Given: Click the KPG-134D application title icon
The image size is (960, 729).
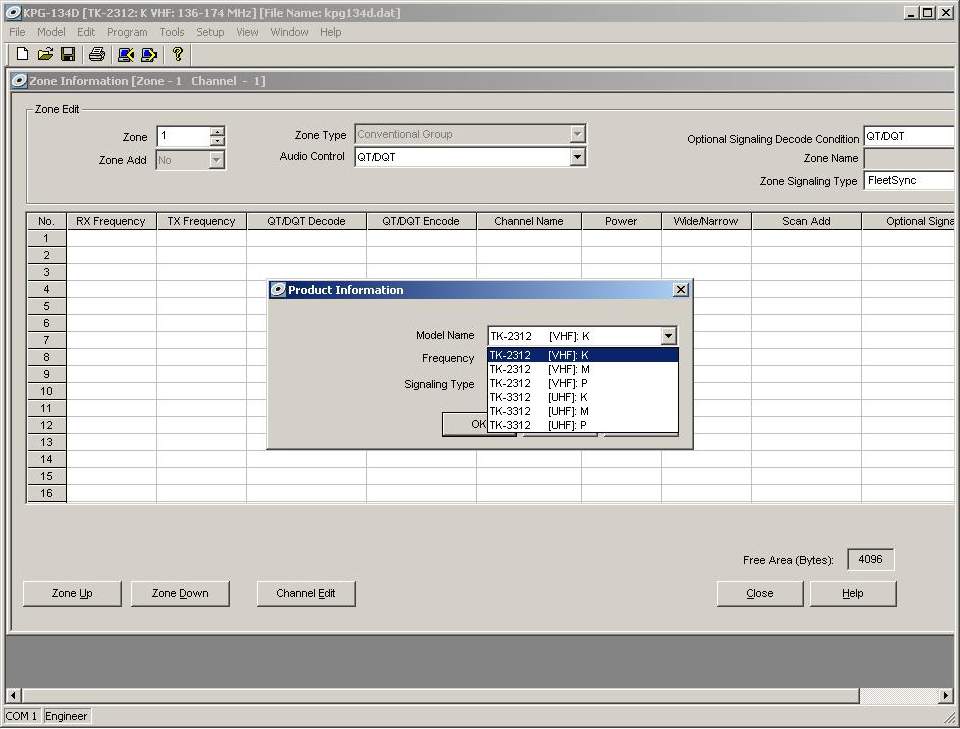Looking at the screenshot, I should [x=12, y=12].
